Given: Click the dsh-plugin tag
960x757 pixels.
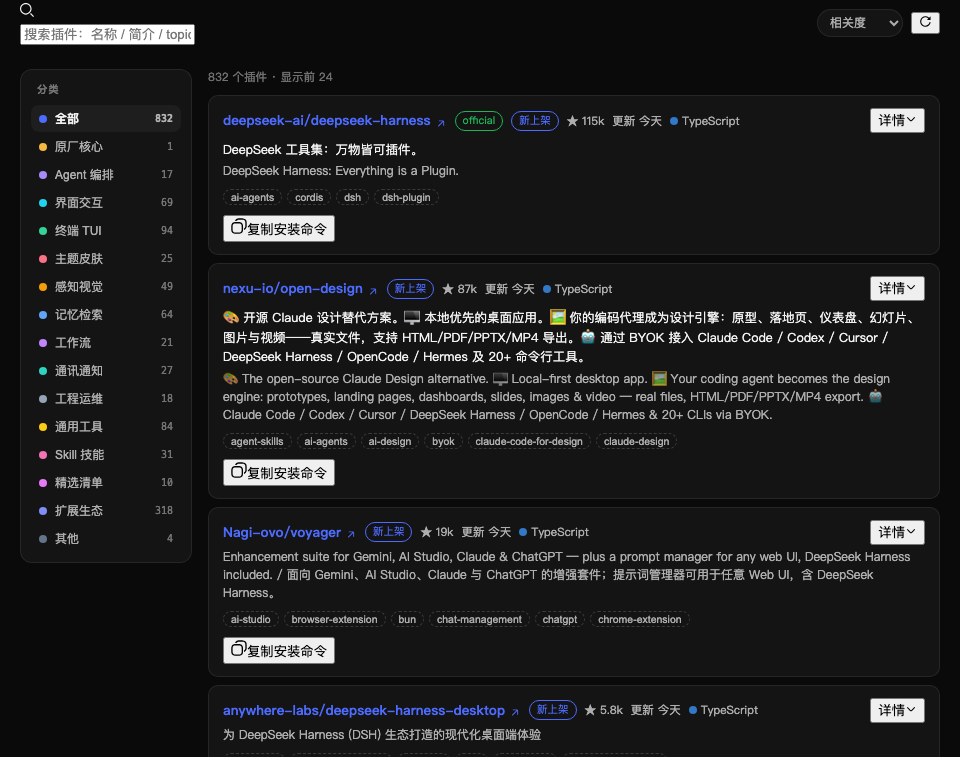Looking at the screenshot, I should 406,197.
